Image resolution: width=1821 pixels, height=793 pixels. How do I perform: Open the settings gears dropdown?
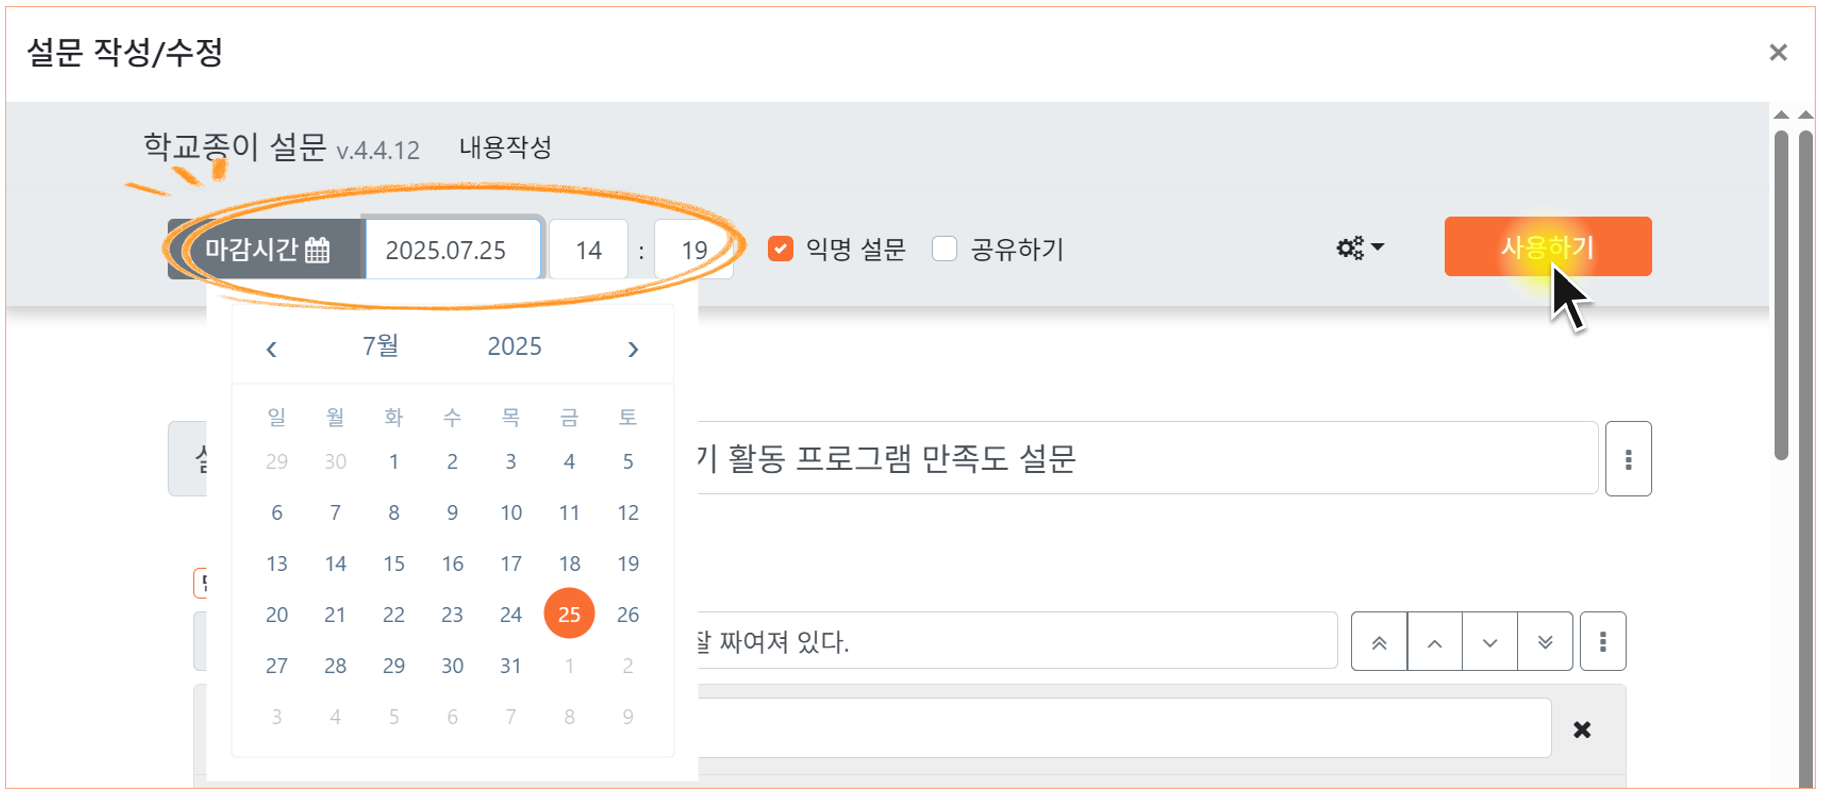tap(1360, 248)
